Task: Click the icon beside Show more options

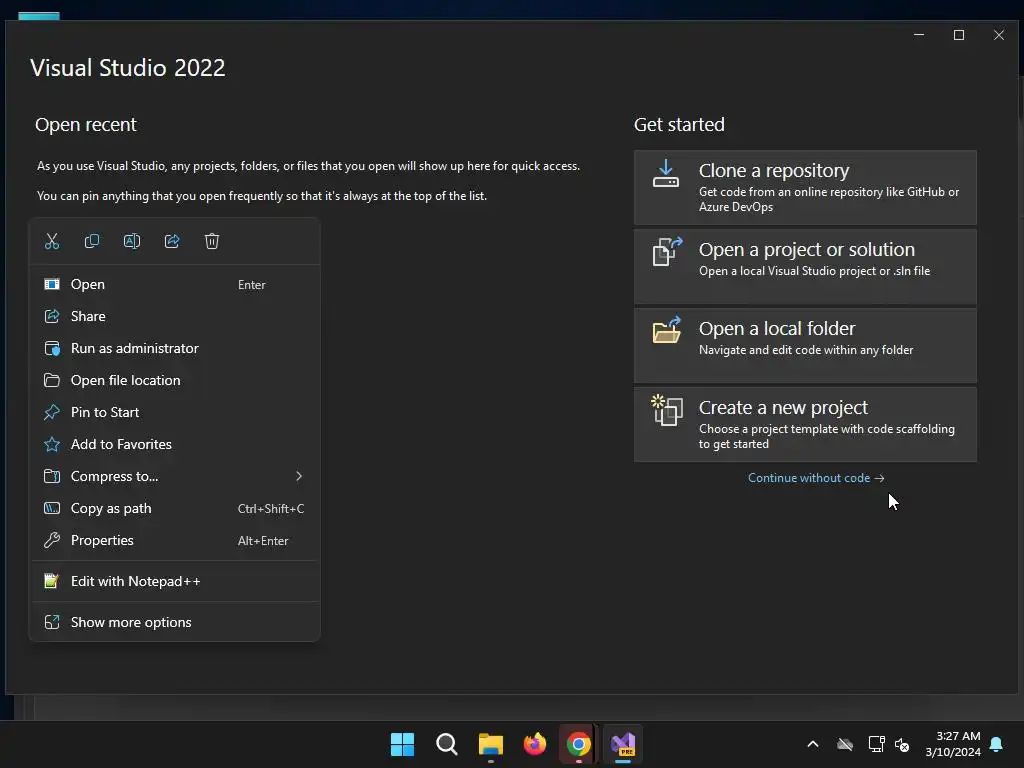Action: [52, 622]
